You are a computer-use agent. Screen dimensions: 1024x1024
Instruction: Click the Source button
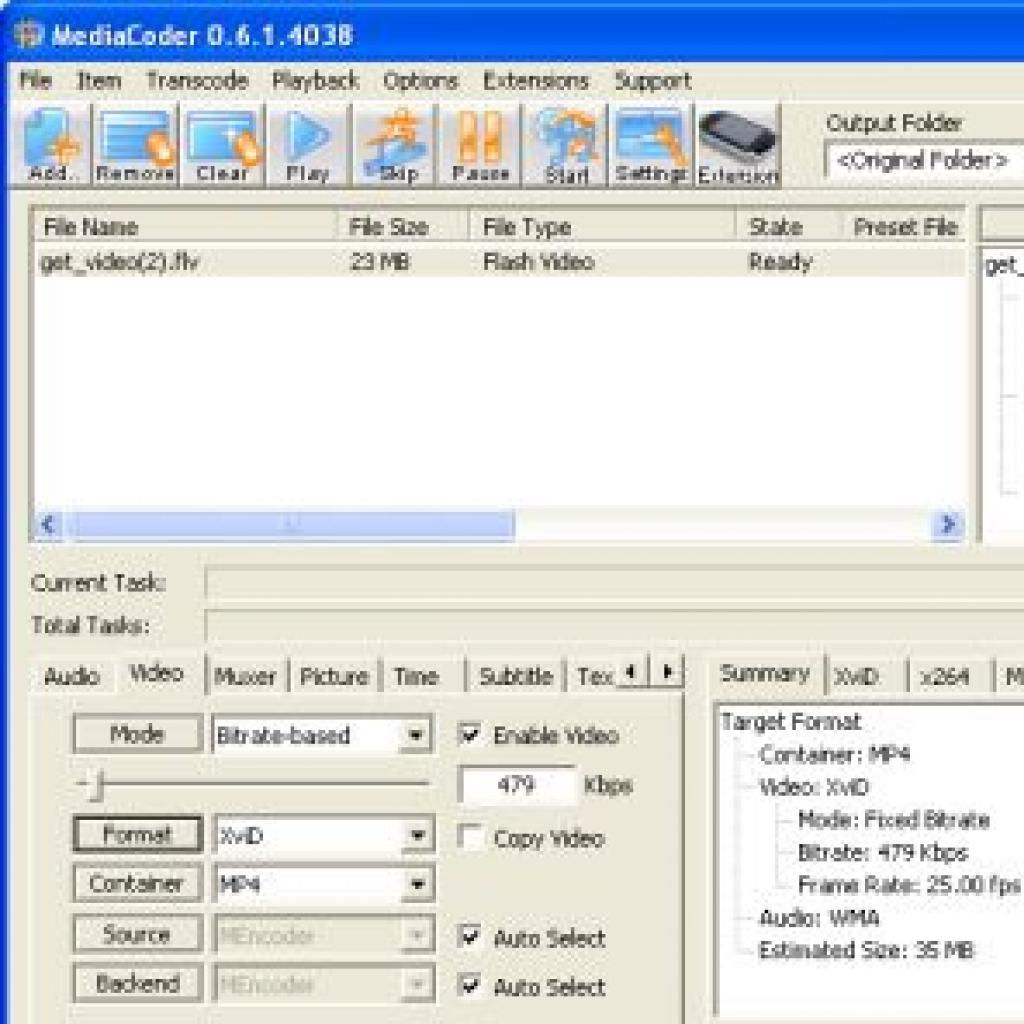tap(137, 934)
